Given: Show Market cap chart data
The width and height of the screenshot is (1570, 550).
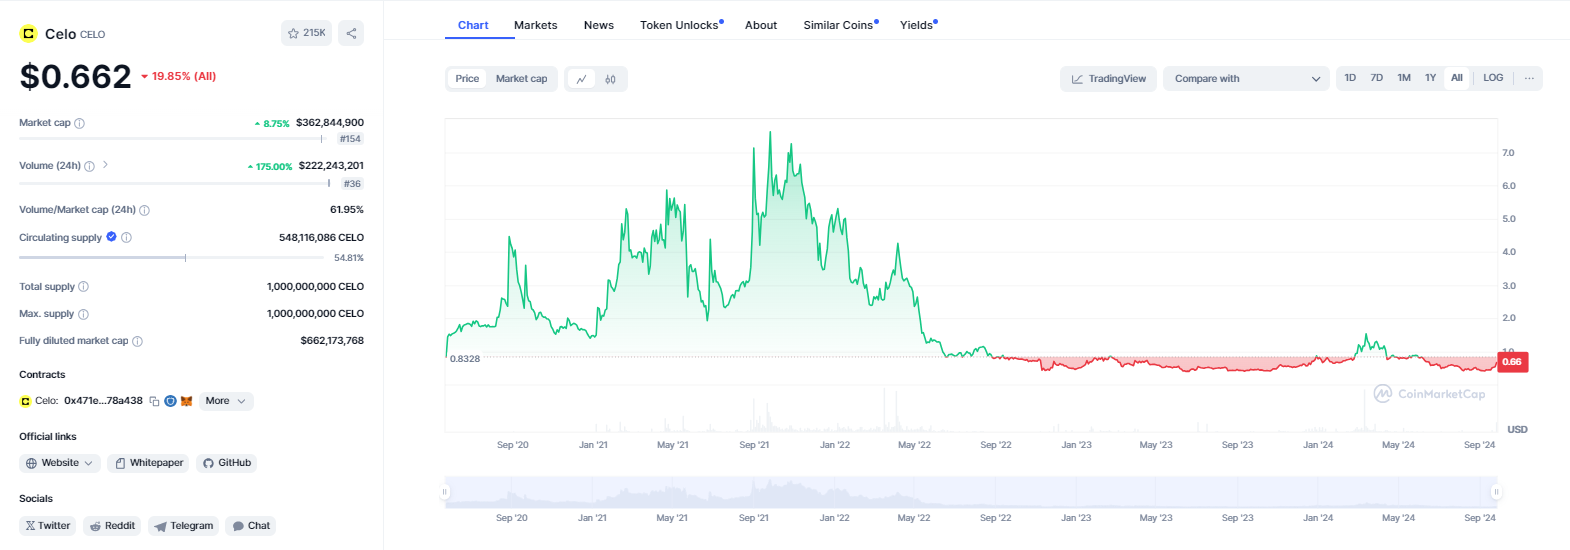Looking at the screenshot, I should tap(521, 79).
